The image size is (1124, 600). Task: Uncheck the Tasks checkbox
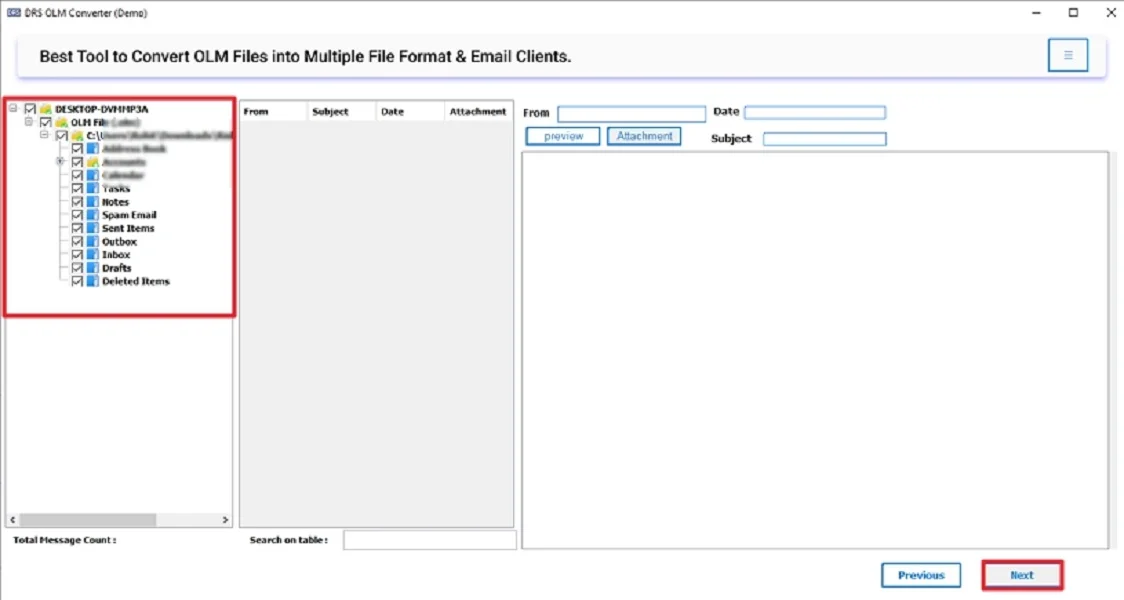(x=78, y=188)
